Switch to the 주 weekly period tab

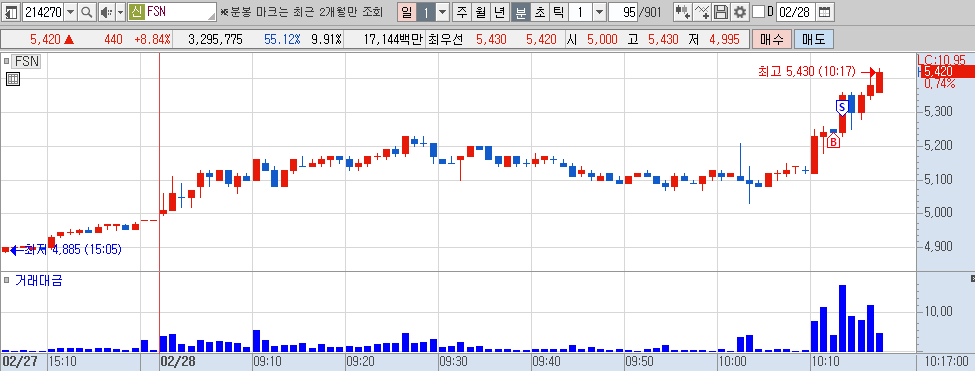(x=462, y=12)
